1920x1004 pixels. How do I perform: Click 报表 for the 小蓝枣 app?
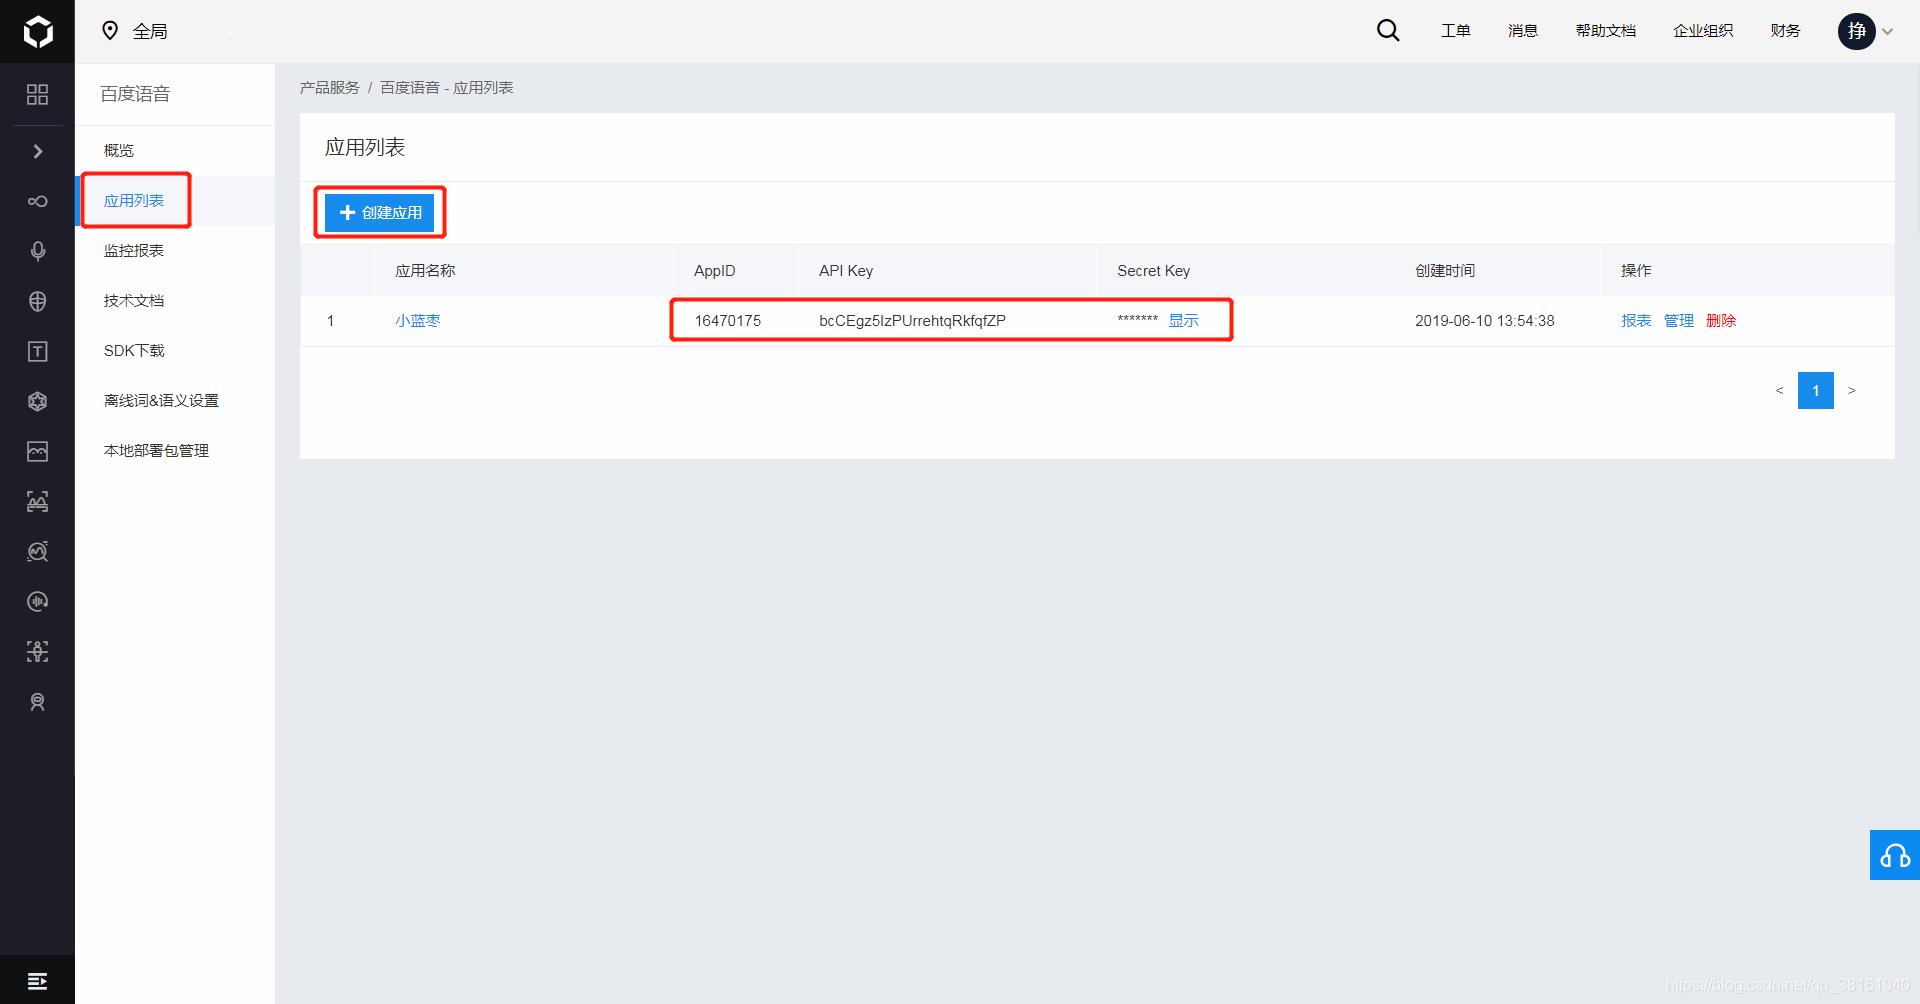1636,321
